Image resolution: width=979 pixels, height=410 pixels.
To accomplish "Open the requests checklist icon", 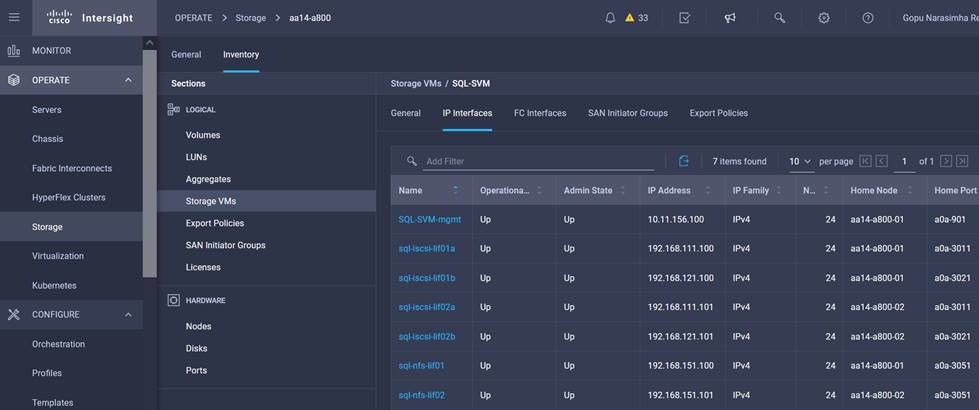I will click(x=684, y=18).
